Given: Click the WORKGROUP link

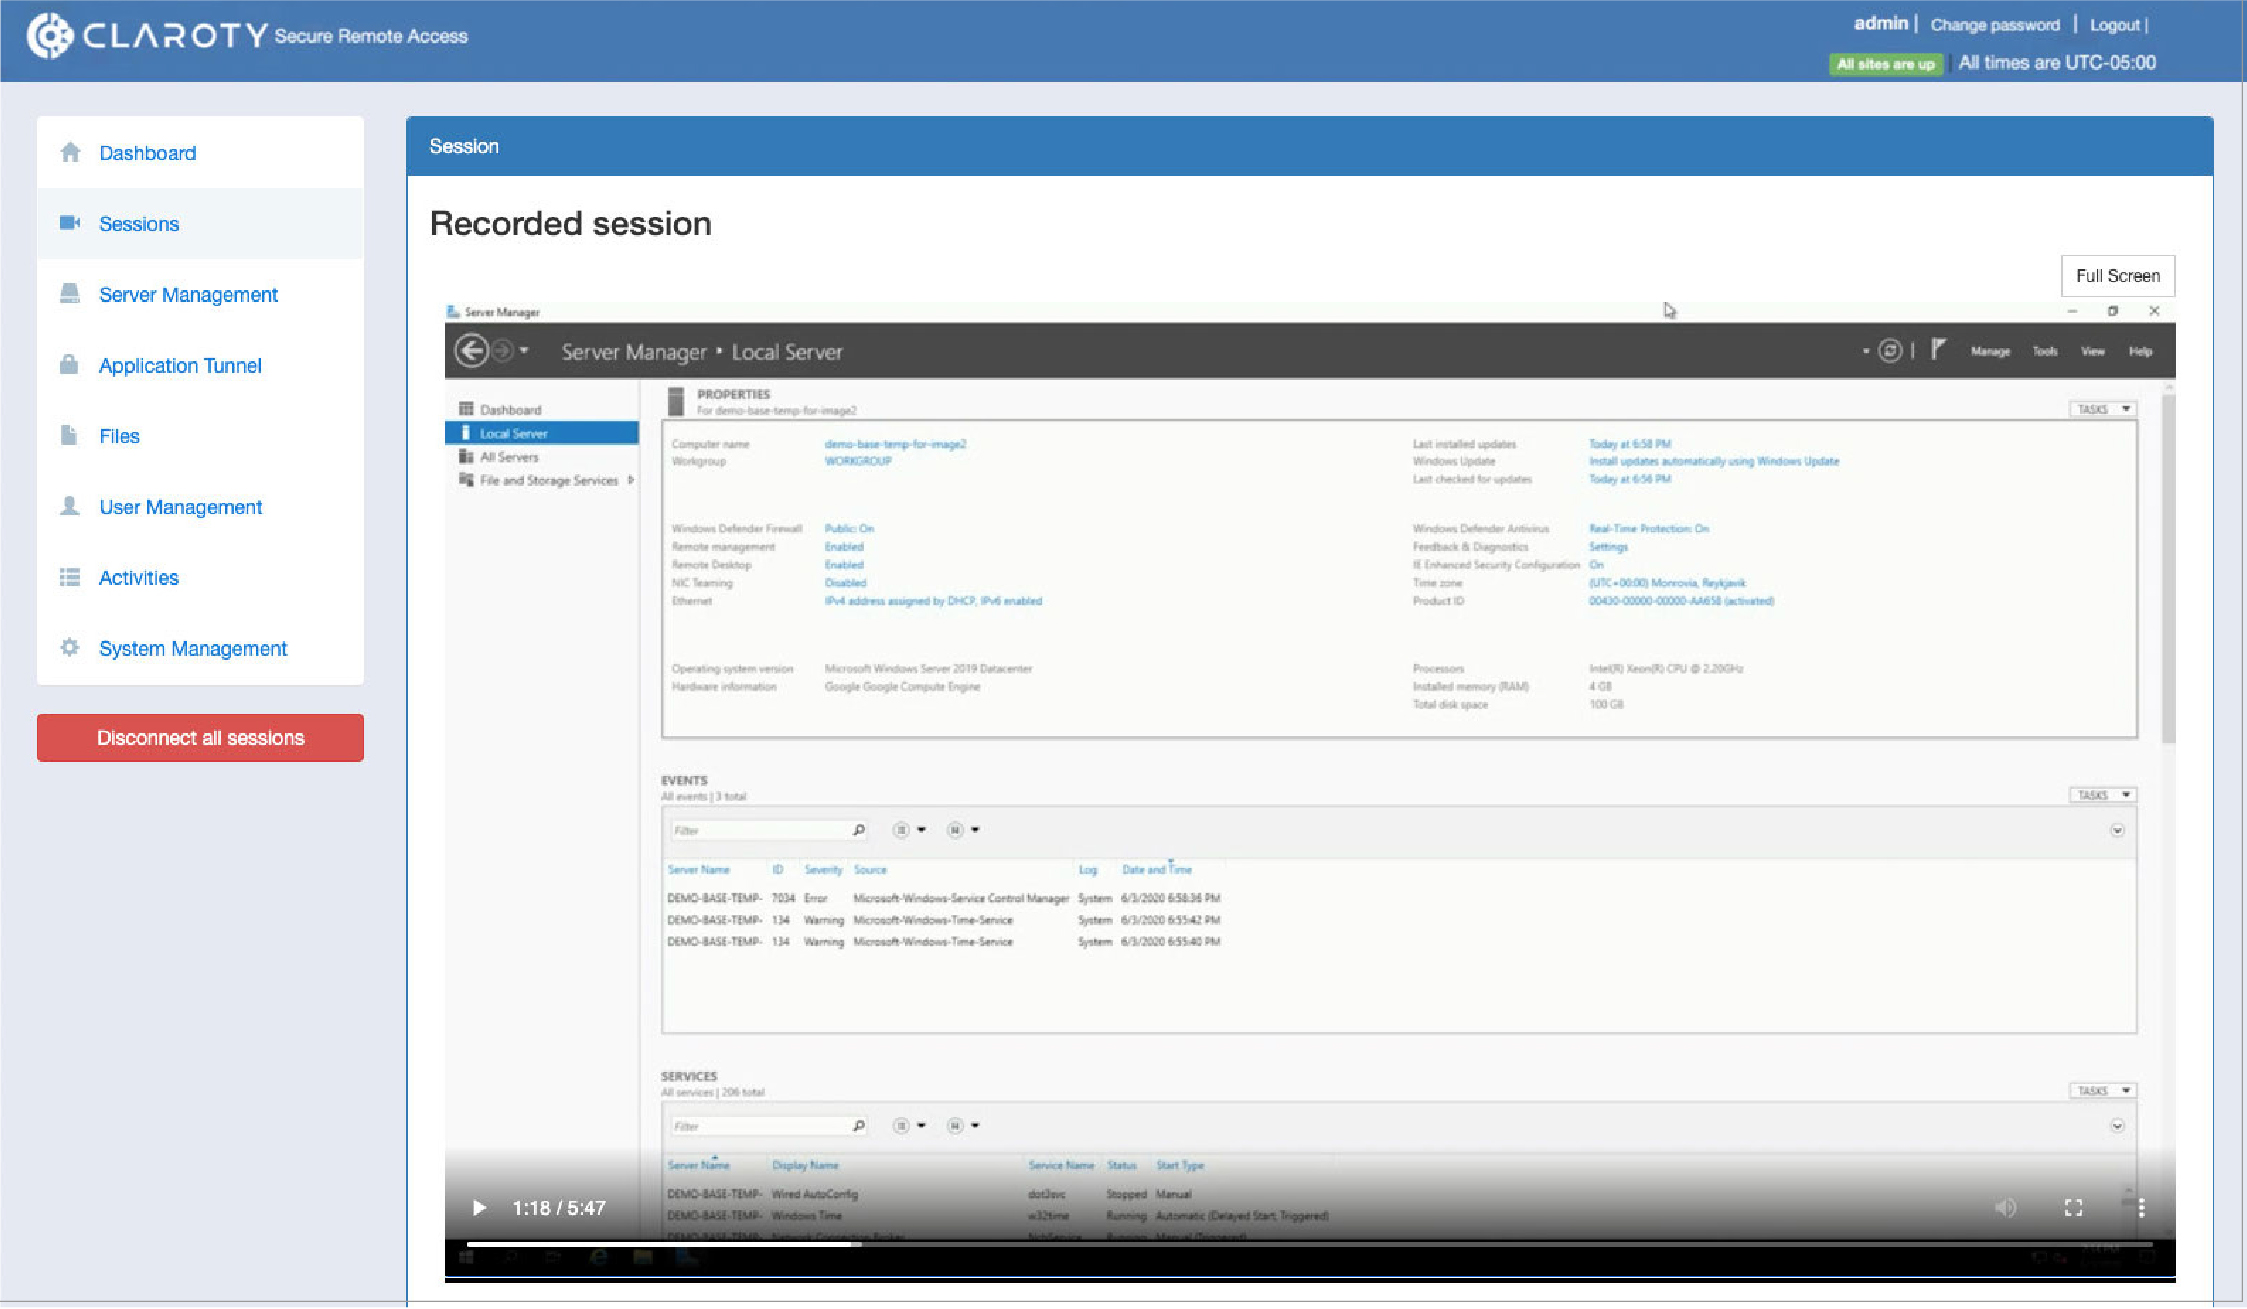Looking at the screenshot, I should pyautogui.click(x=857, y=461).
